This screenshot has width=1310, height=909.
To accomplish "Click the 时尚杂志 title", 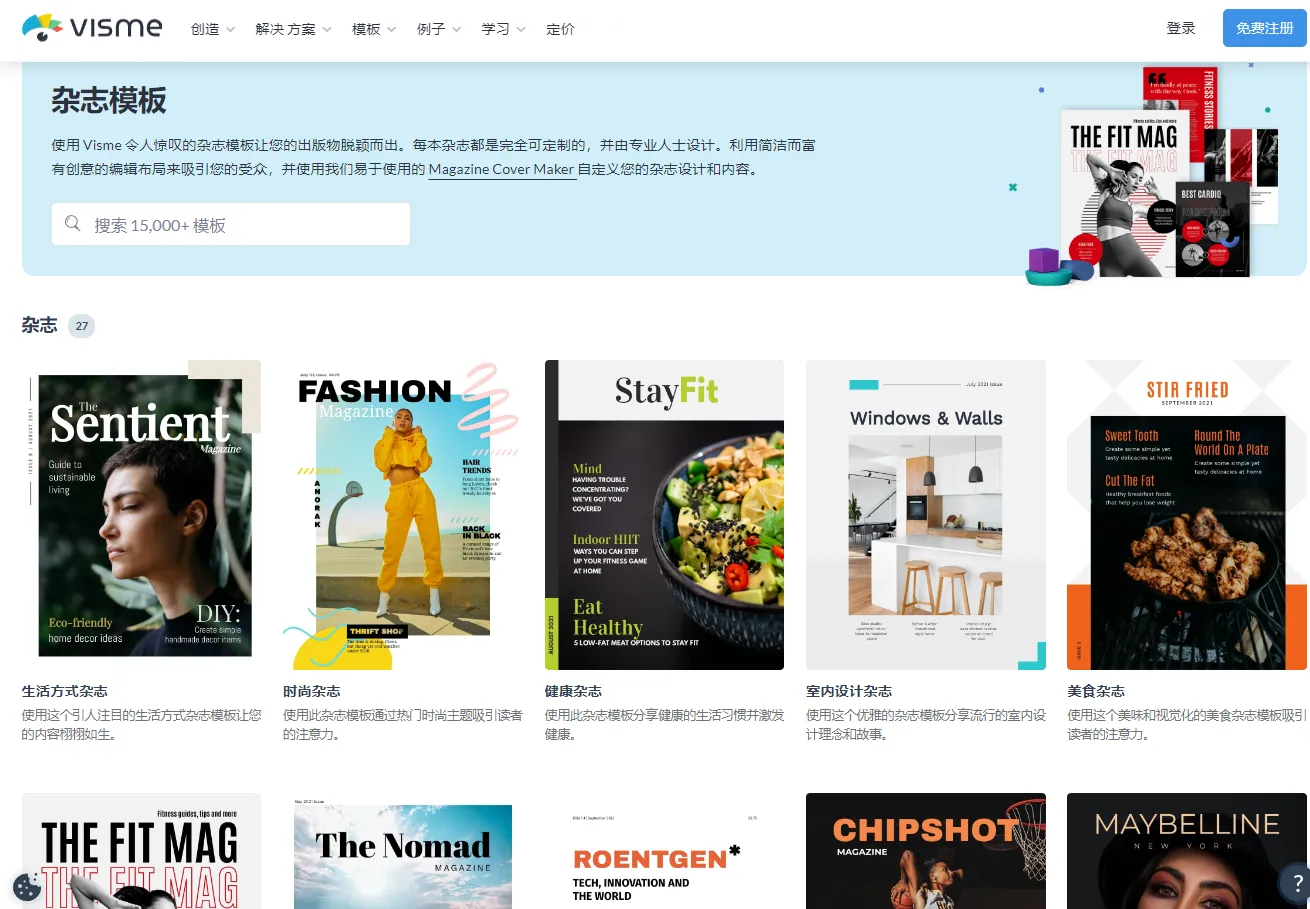I will click(x=312, y=691).
